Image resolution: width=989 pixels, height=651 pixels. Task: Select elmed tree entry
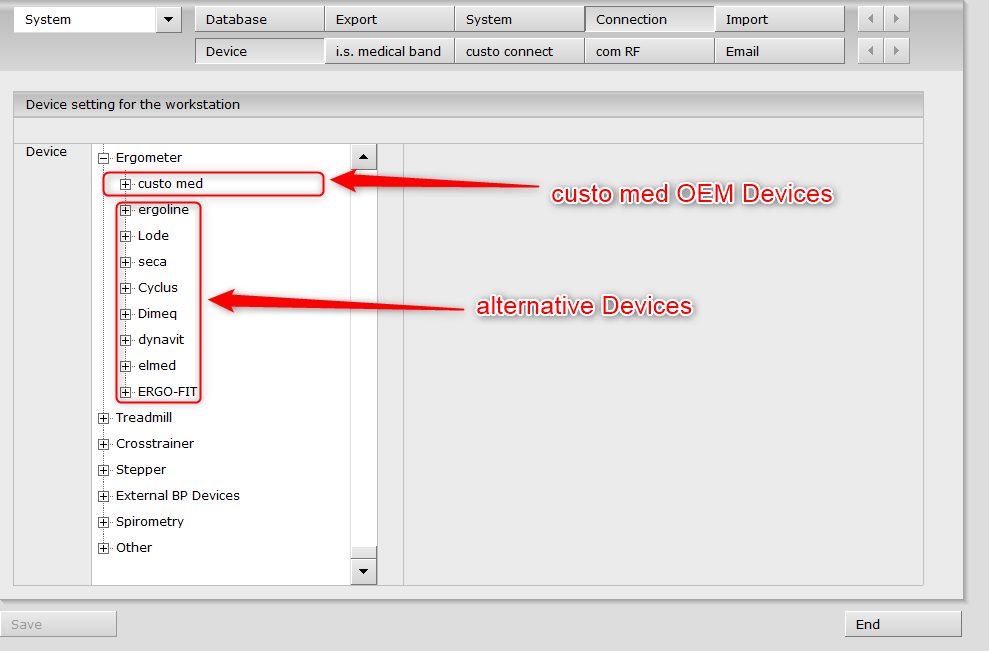(156, 366)
